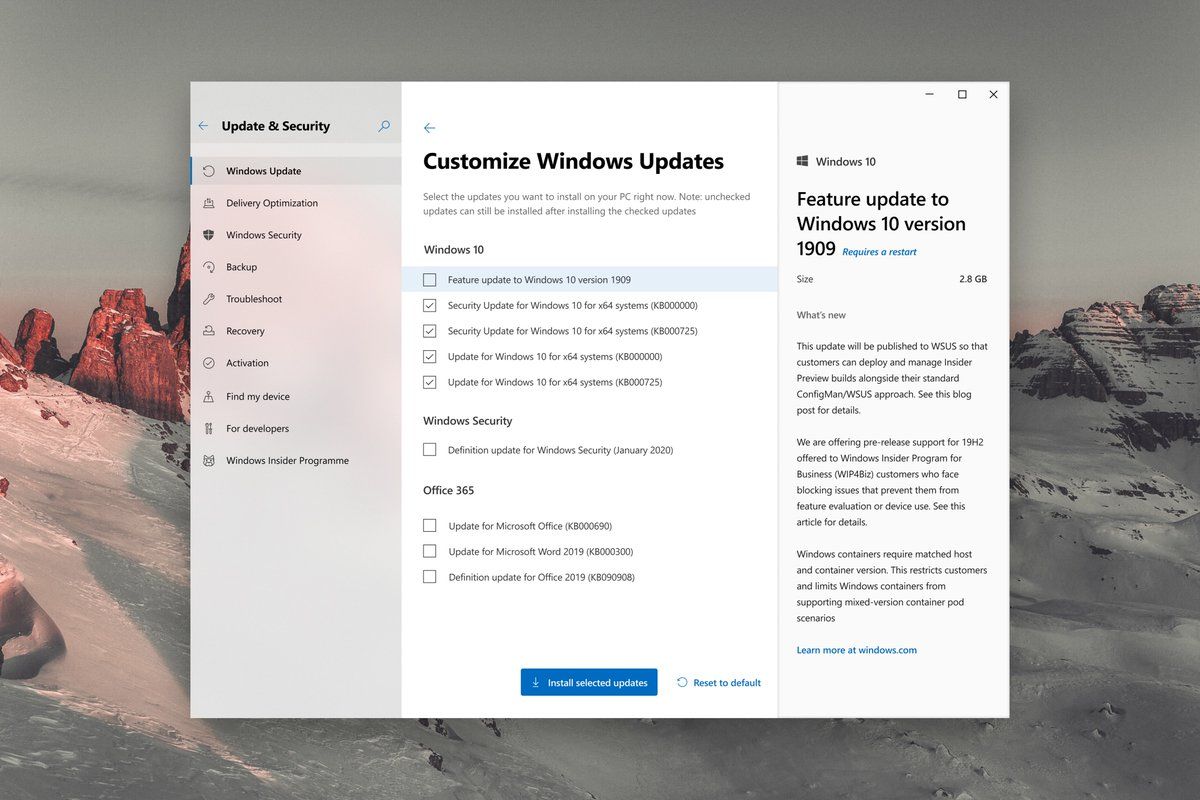Click the Troubleshoot wrench icon
Image resolution: width=1200 pixels, height=800 pixels.
point(208,299)
